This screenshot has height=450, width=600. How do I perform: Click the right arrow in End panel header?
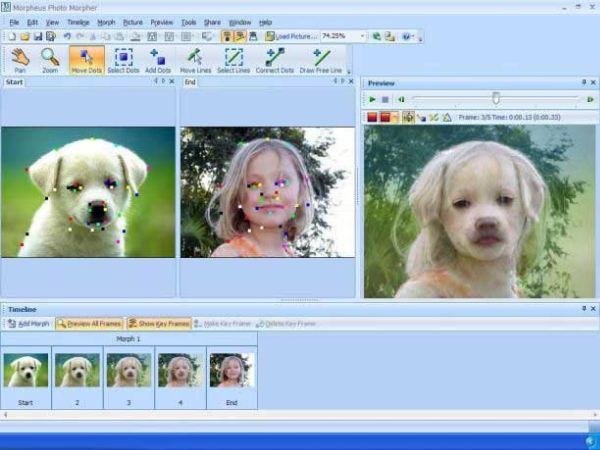pos(343,81)
